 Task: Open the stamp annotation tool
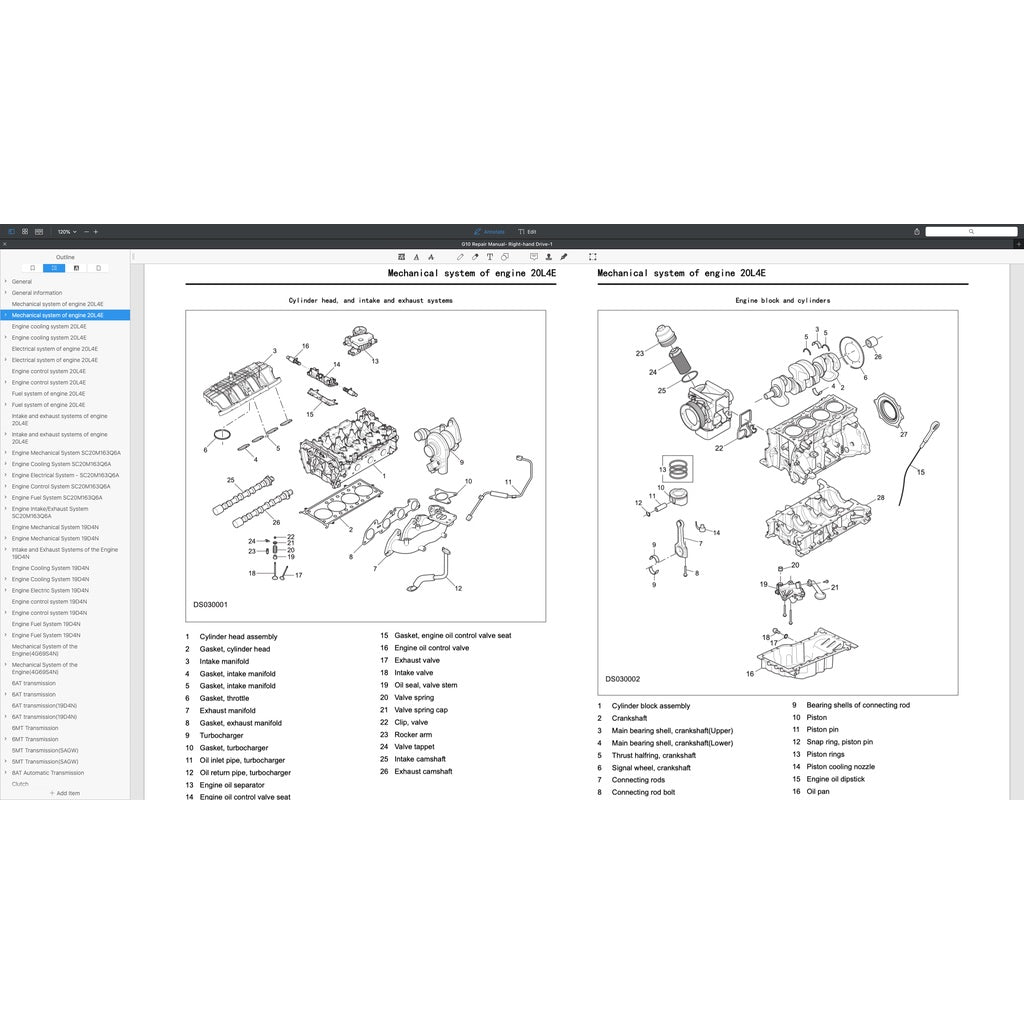tap(548, 257)
